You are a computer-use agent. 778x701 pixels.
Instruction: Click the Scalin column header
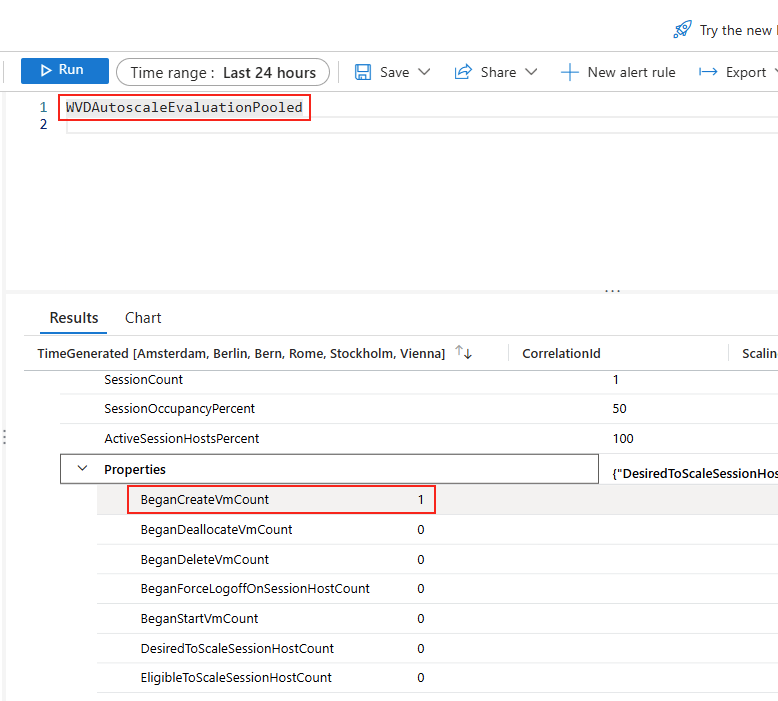click(x=759, y=353)
